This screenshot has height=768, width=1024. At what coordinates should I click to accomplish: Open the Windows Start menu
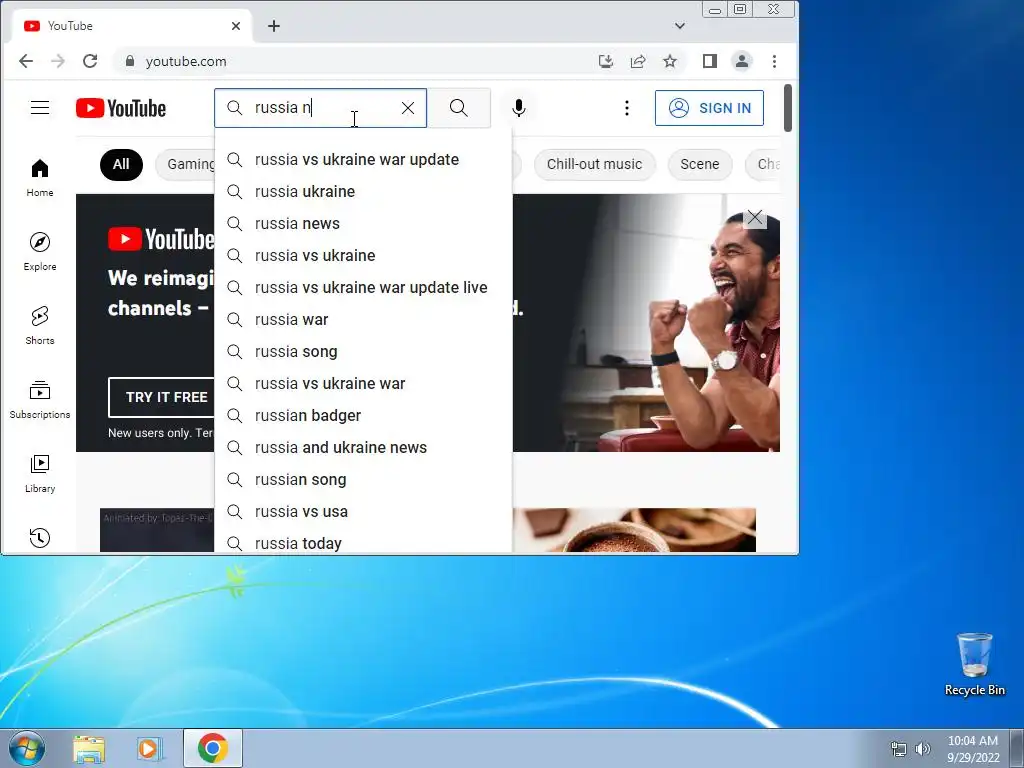tap(27, 748)
